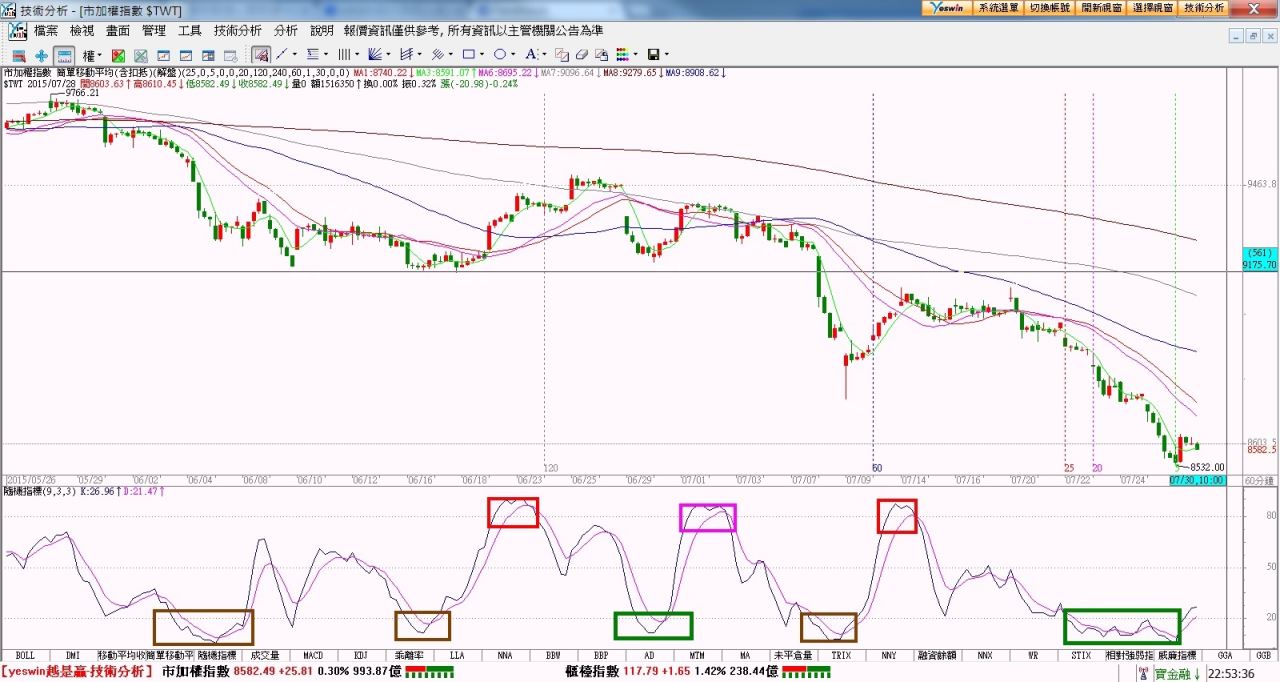Switch to the MACD indicator tab
This screenshot has width=1280, height=682.
pos(313,655)
